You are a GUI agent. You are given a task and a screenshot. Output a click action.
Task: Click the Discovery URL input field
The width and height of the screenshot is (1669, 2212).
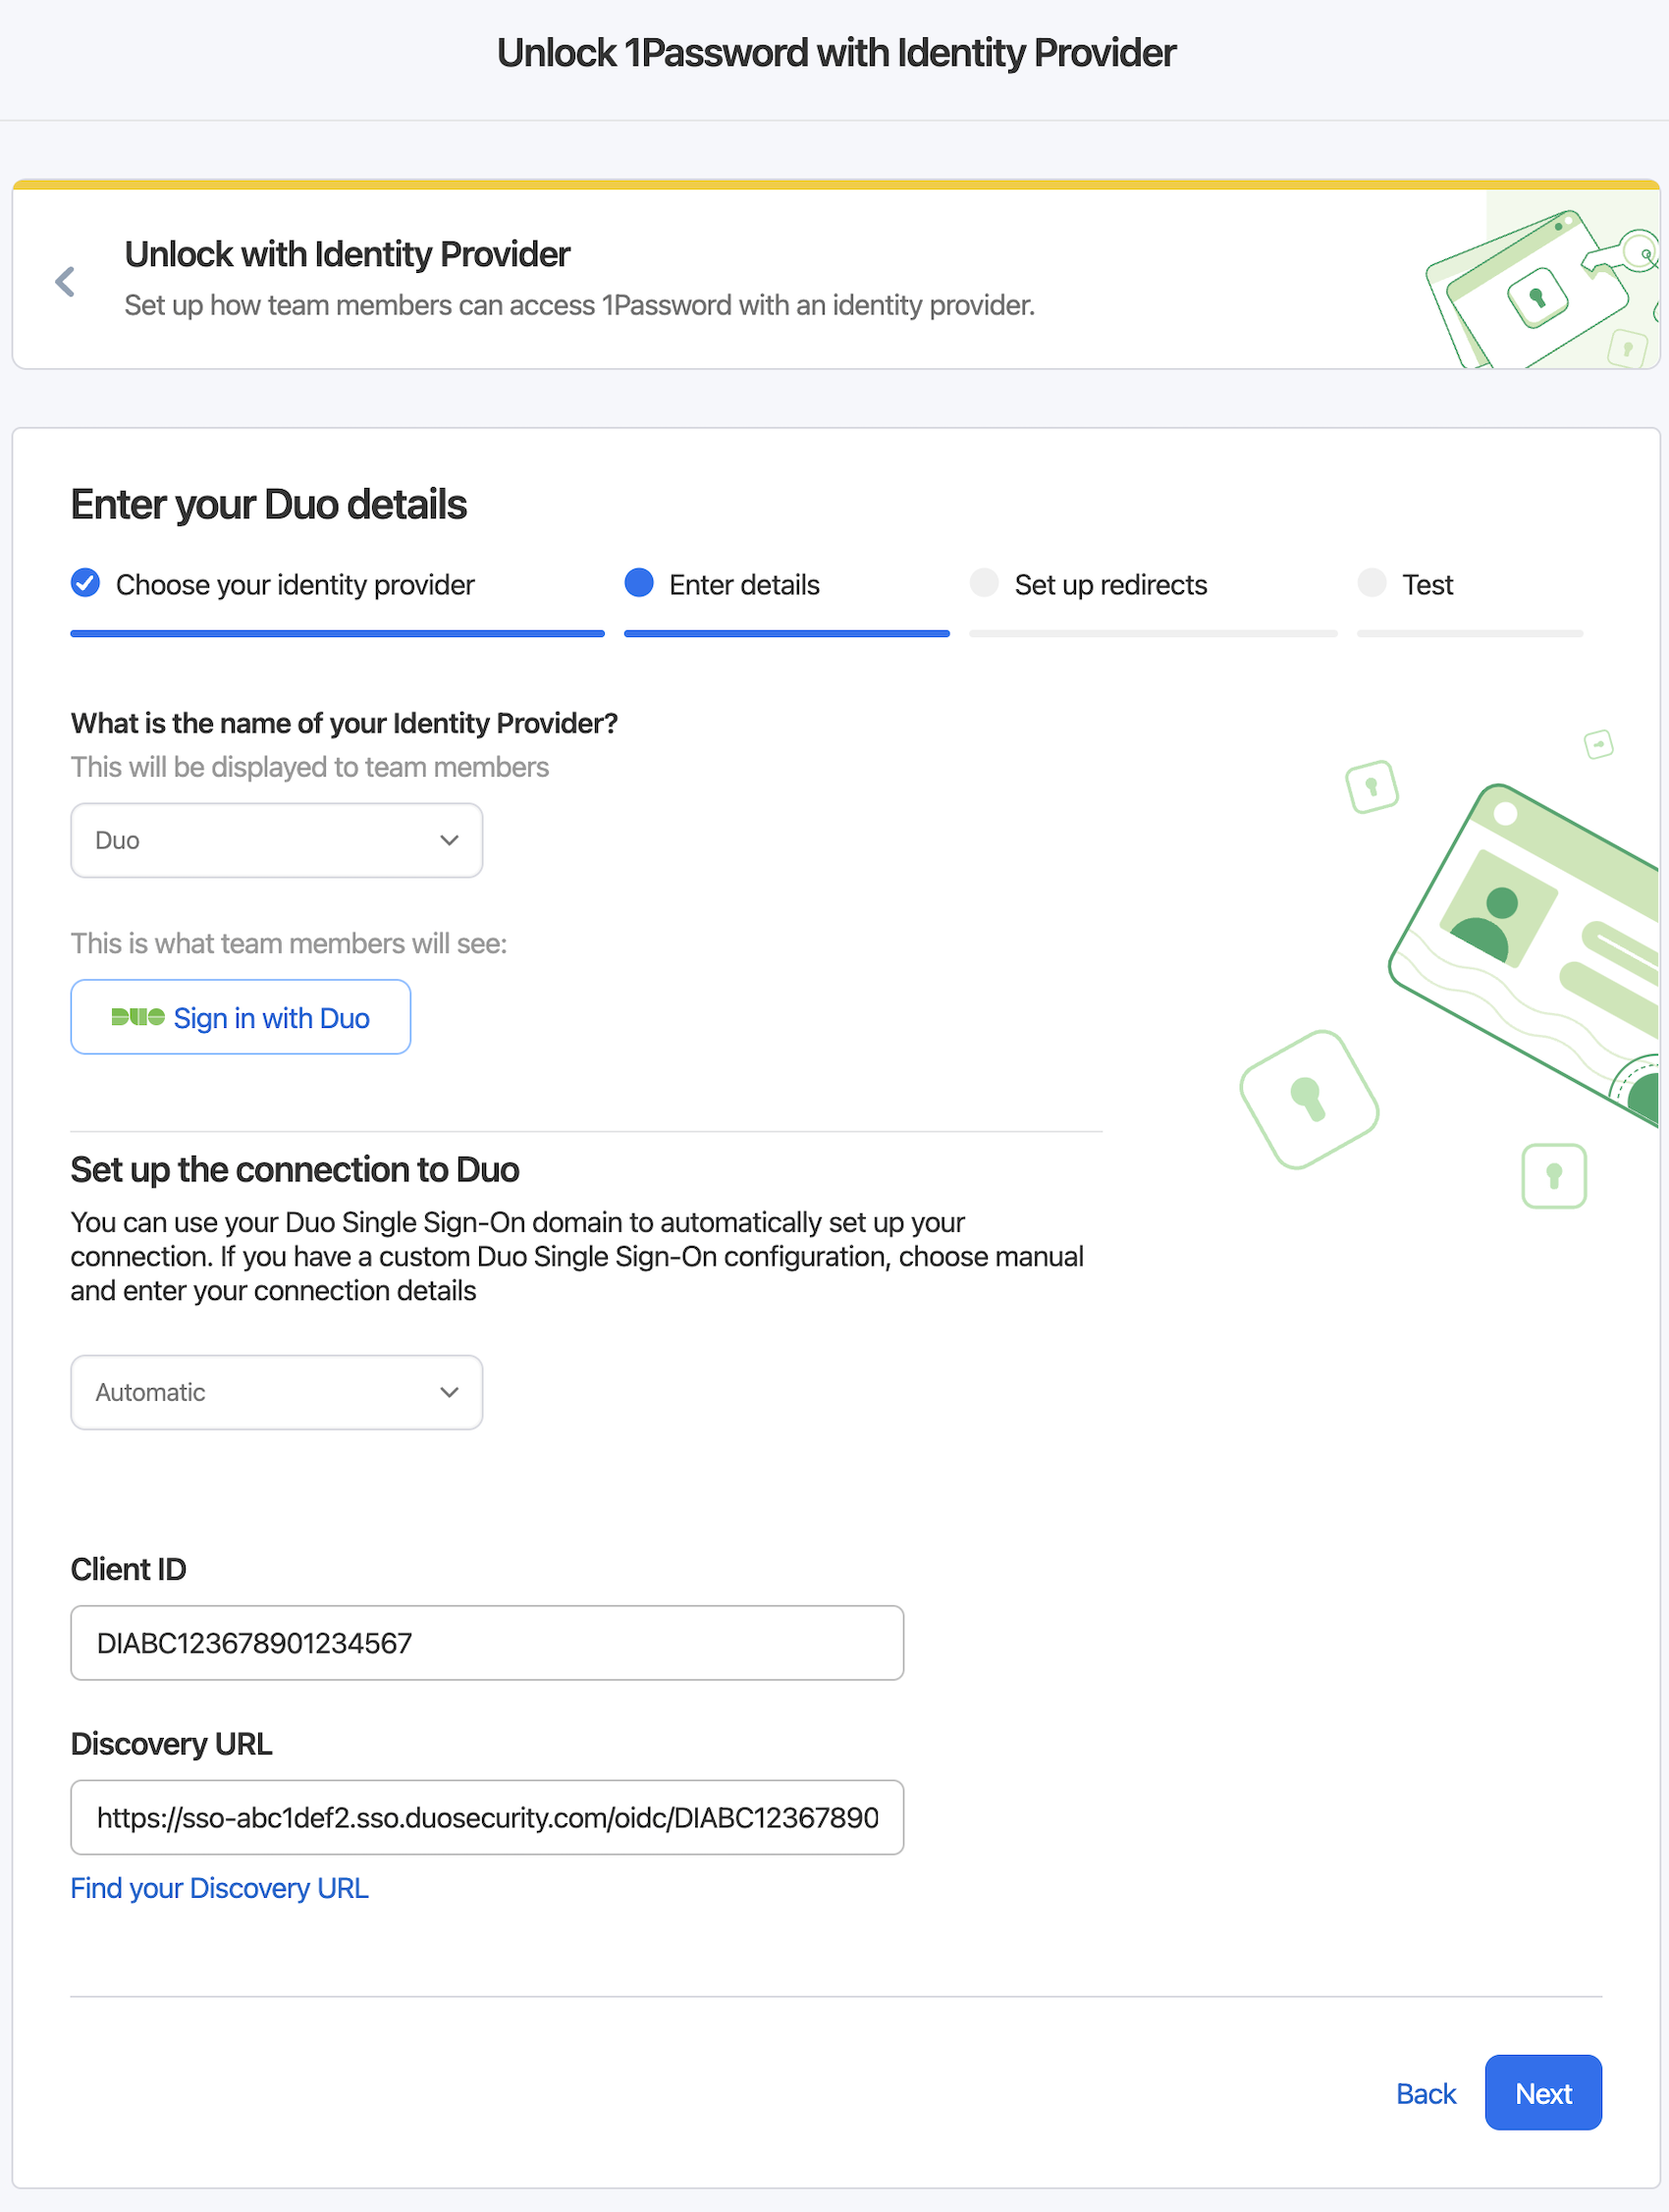coord(487,1817)
